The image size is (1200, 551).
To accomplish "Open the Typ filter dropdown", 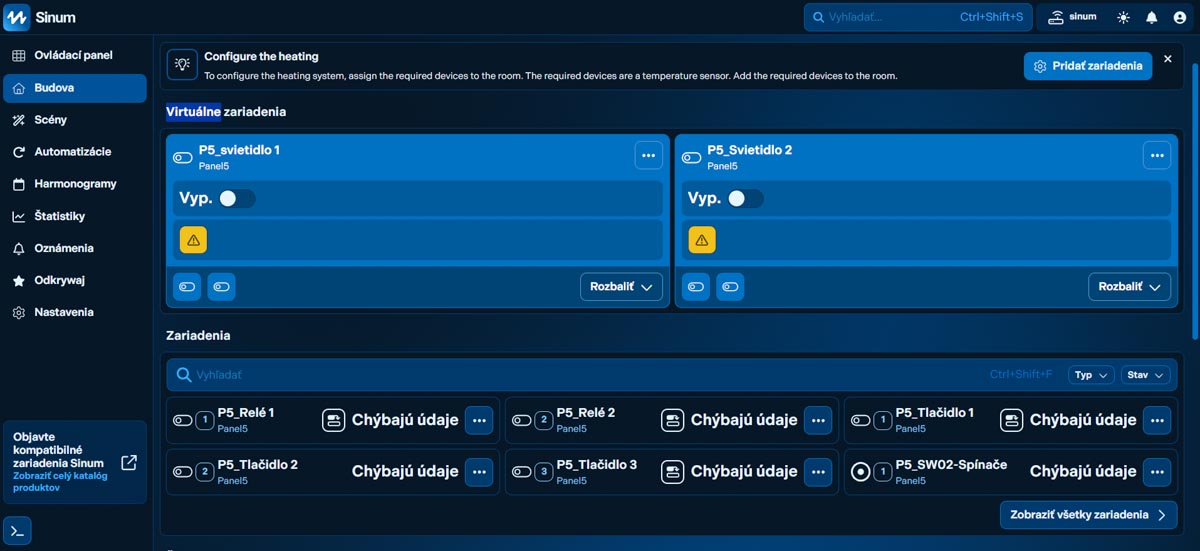I will click(1090, 375).
